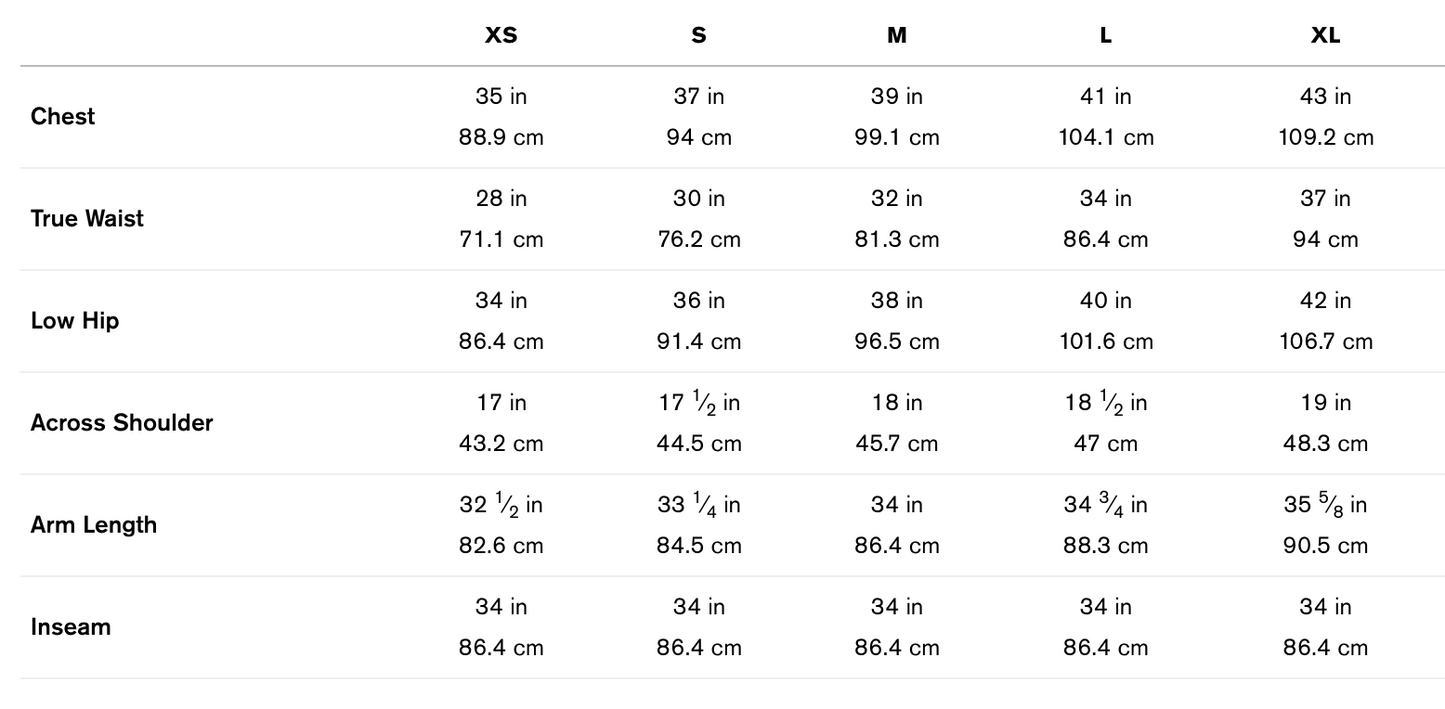Select the 35 ⅝ in arm length value
1445x709 pixels.
(x=1325, y=504)
